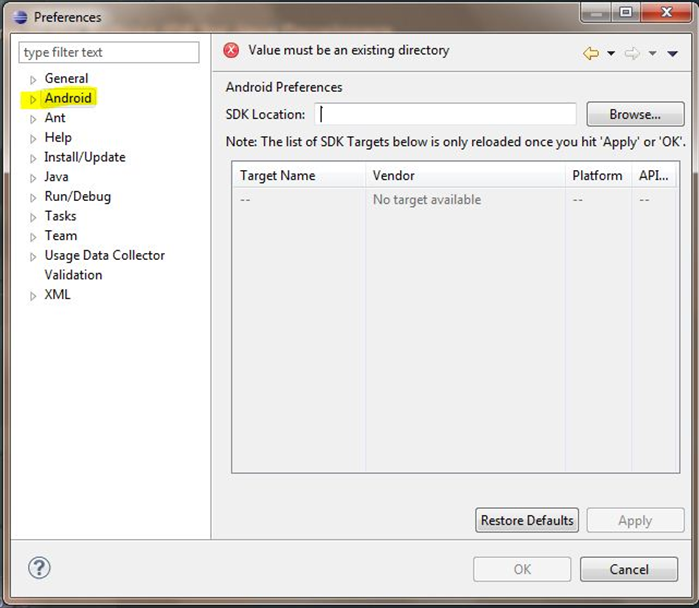The width and height of the screenshot is (699, 608).
Task: Click the API... column header
Action: click(x=654, y=175)
